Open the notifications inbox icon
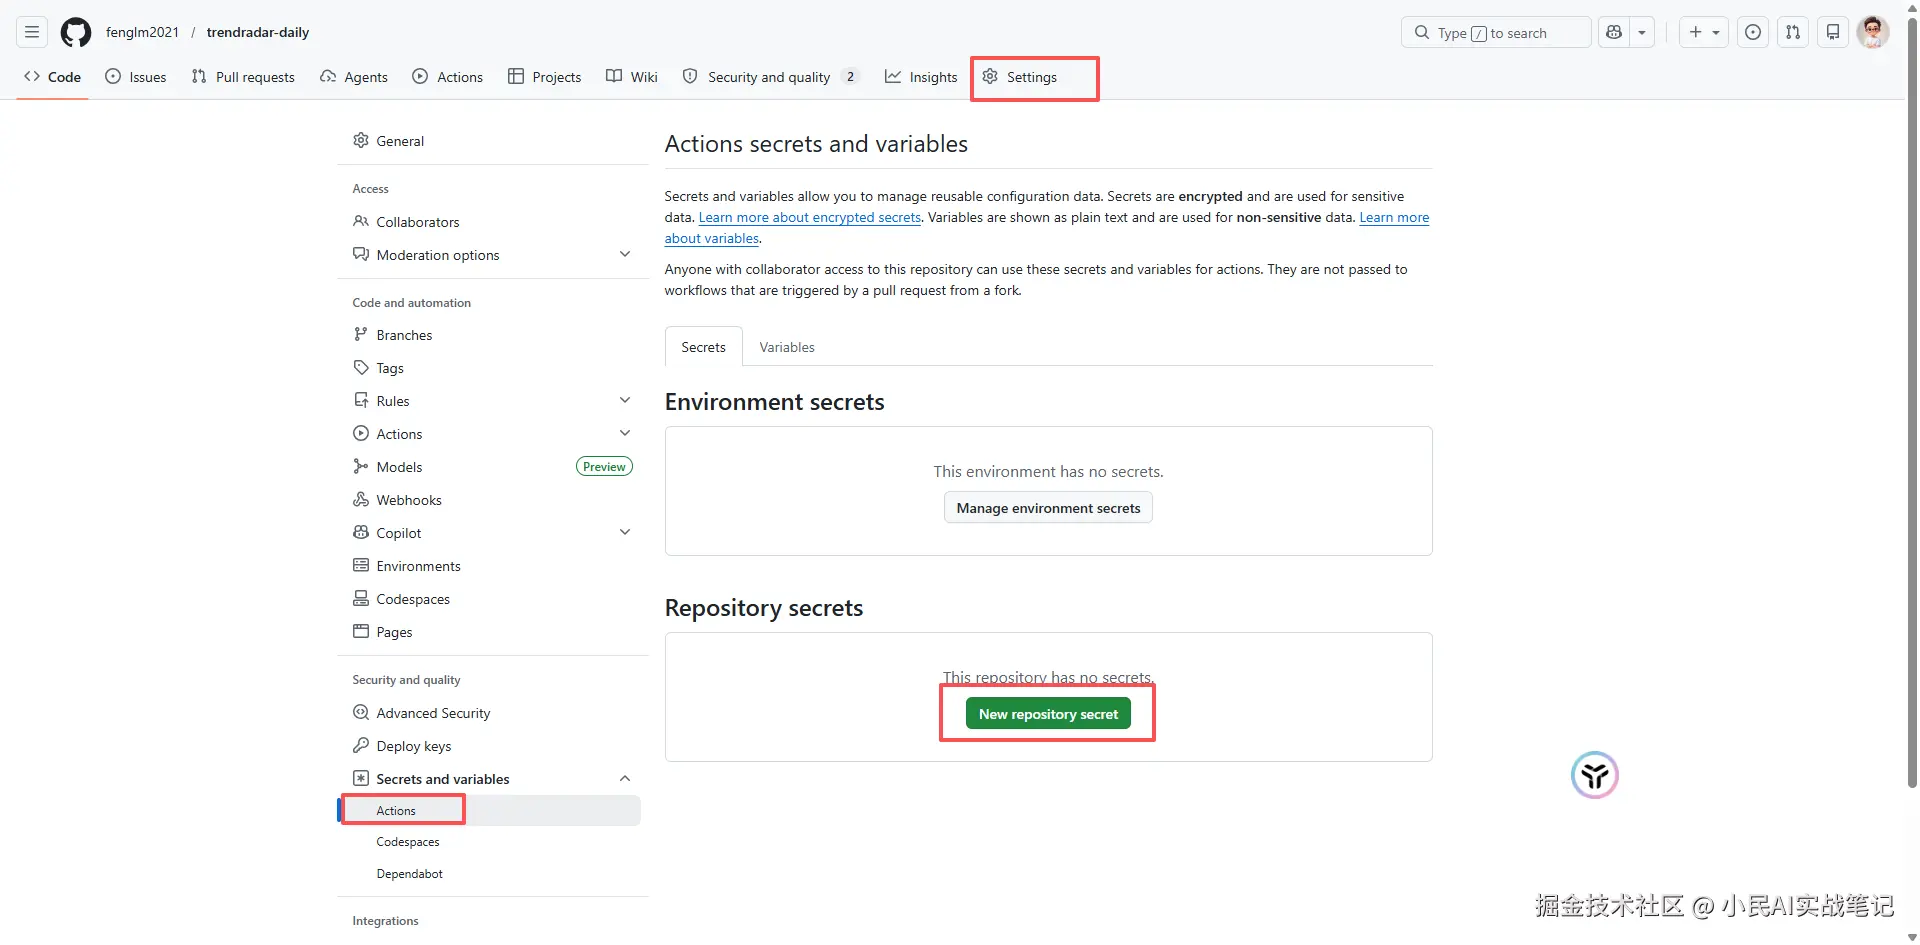This screenshot has width=1920, height=945. pos(1832,33)
